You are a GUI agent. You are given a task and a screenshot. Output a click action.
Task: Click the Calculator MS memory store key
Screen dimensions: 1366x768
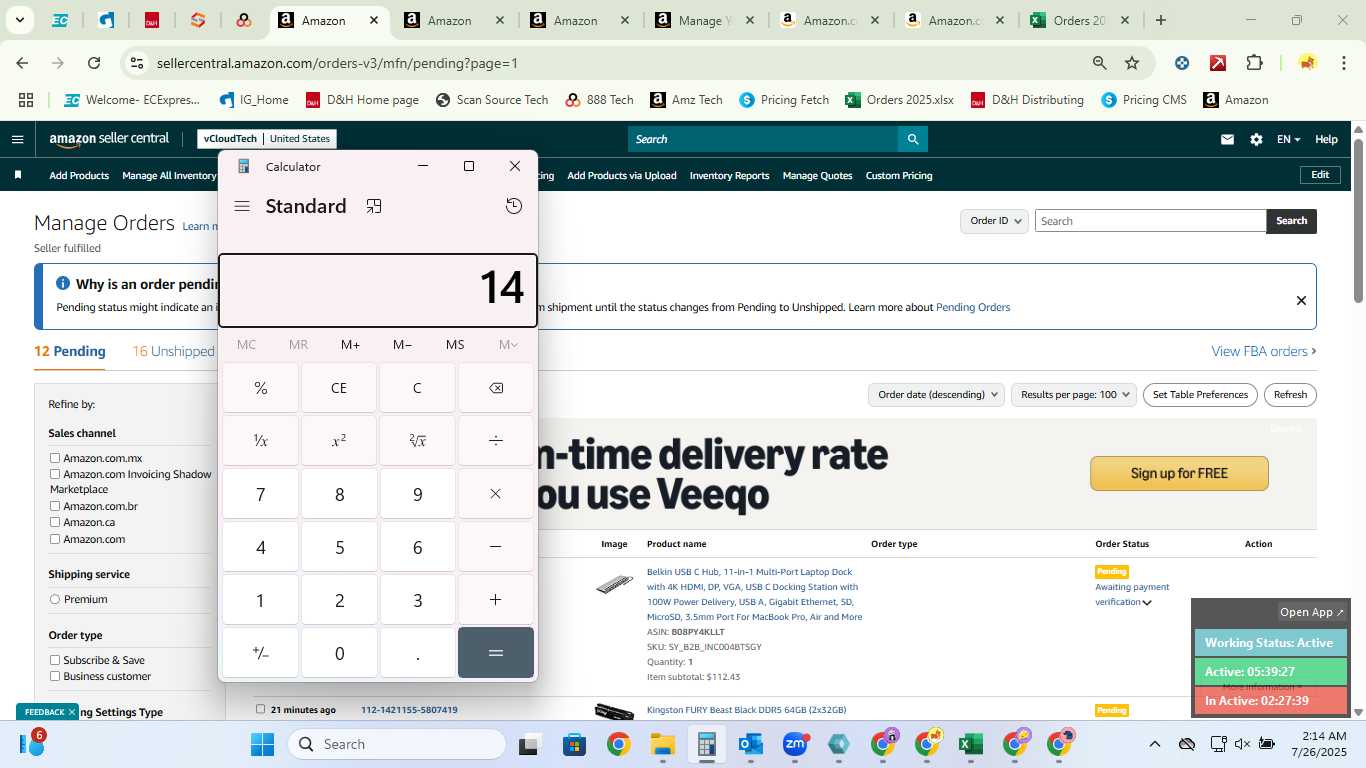455,345
